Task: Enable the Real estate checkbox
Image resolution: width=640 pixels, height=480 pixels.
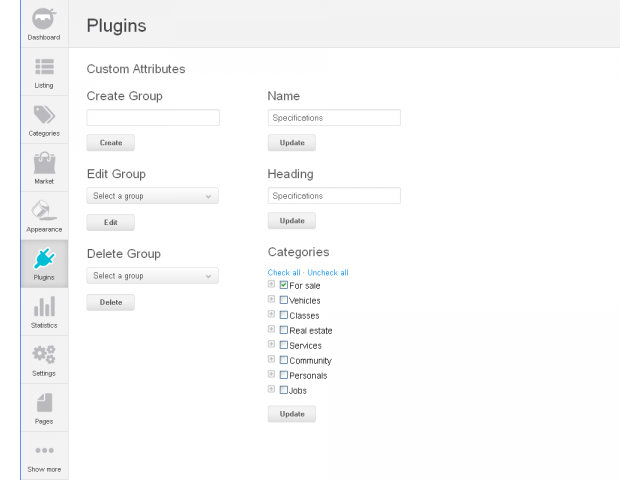Action: (x=284, y=330)
